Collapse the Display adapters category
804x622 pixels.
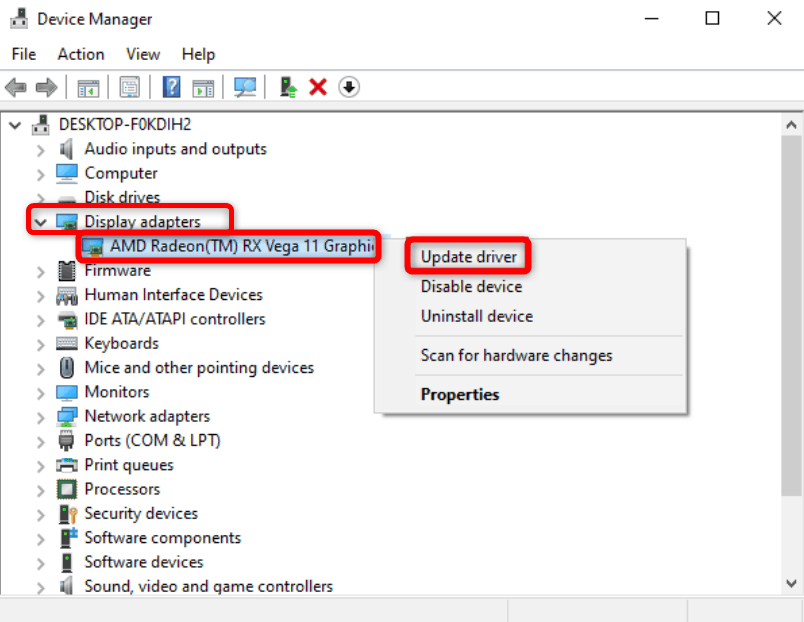40,221
